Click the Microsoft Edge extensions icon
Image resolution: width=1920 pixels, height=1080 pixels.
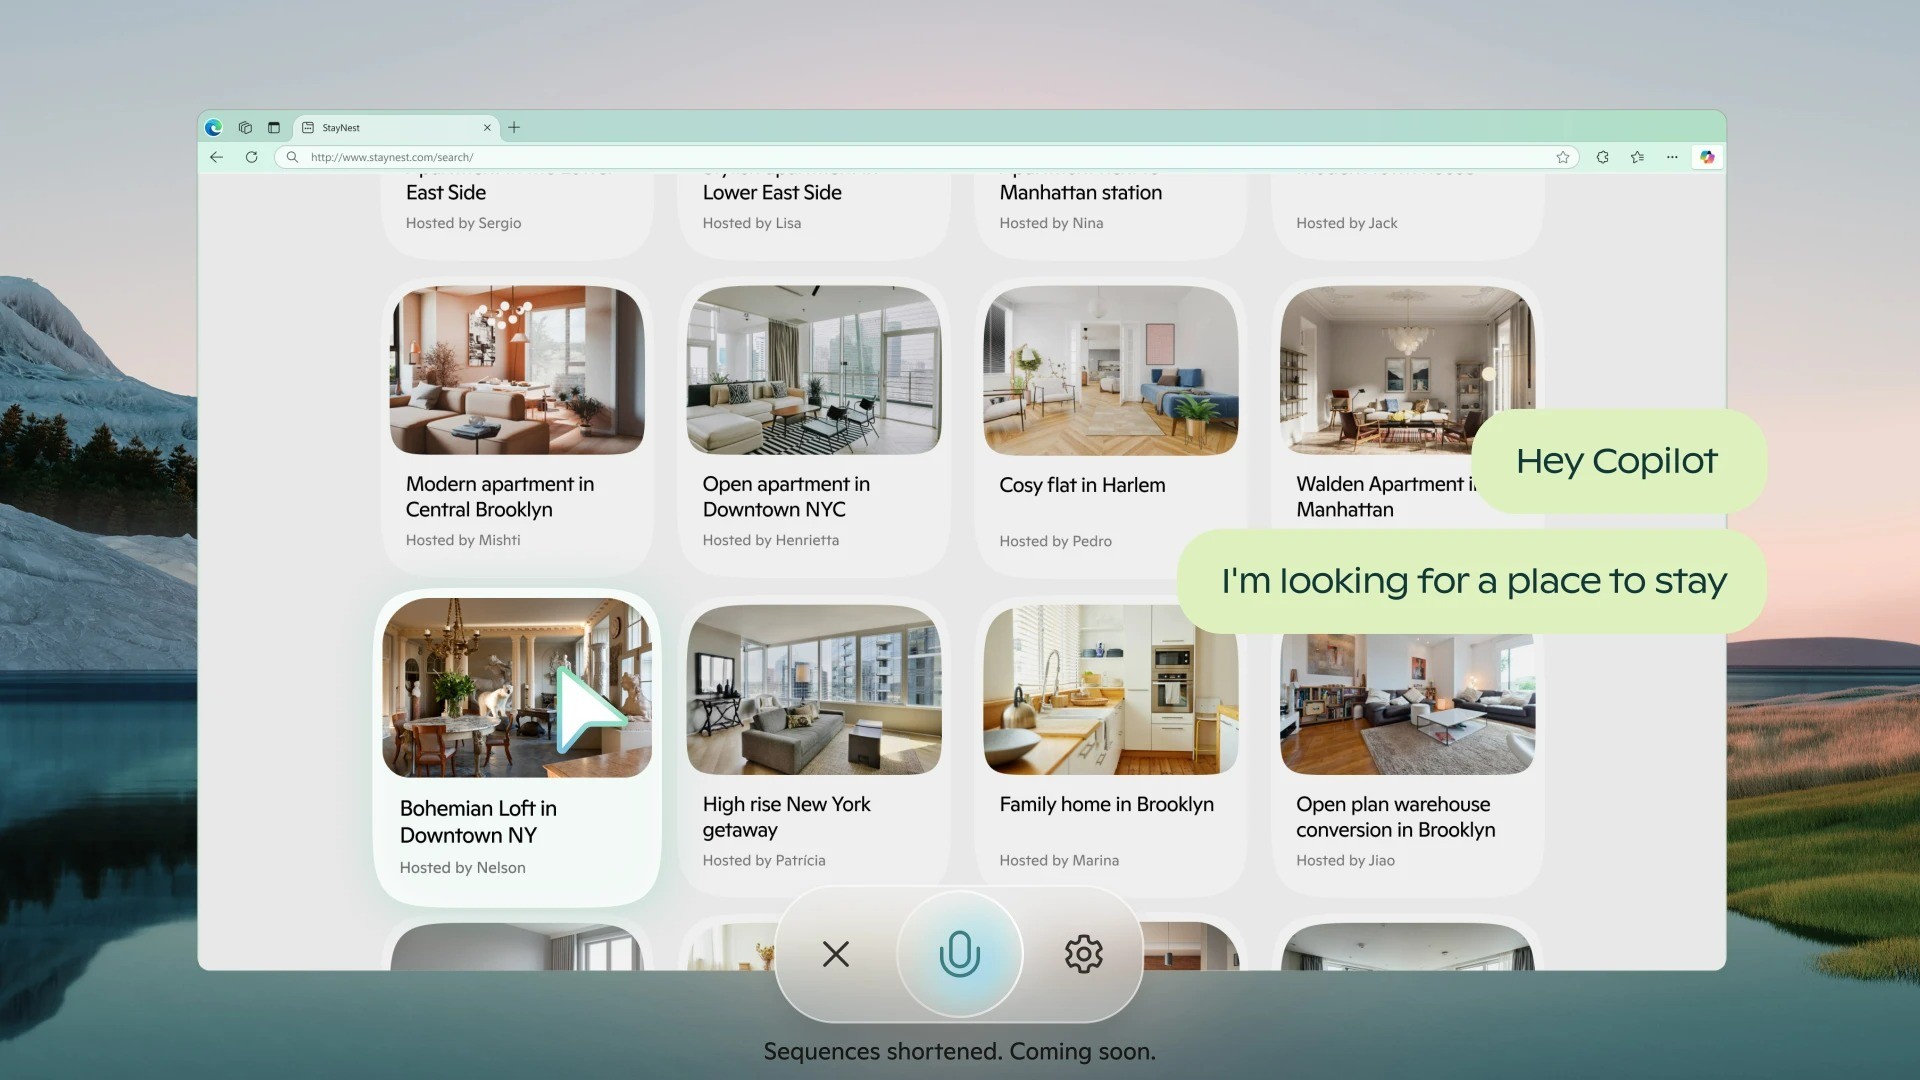pos(1602,157)
